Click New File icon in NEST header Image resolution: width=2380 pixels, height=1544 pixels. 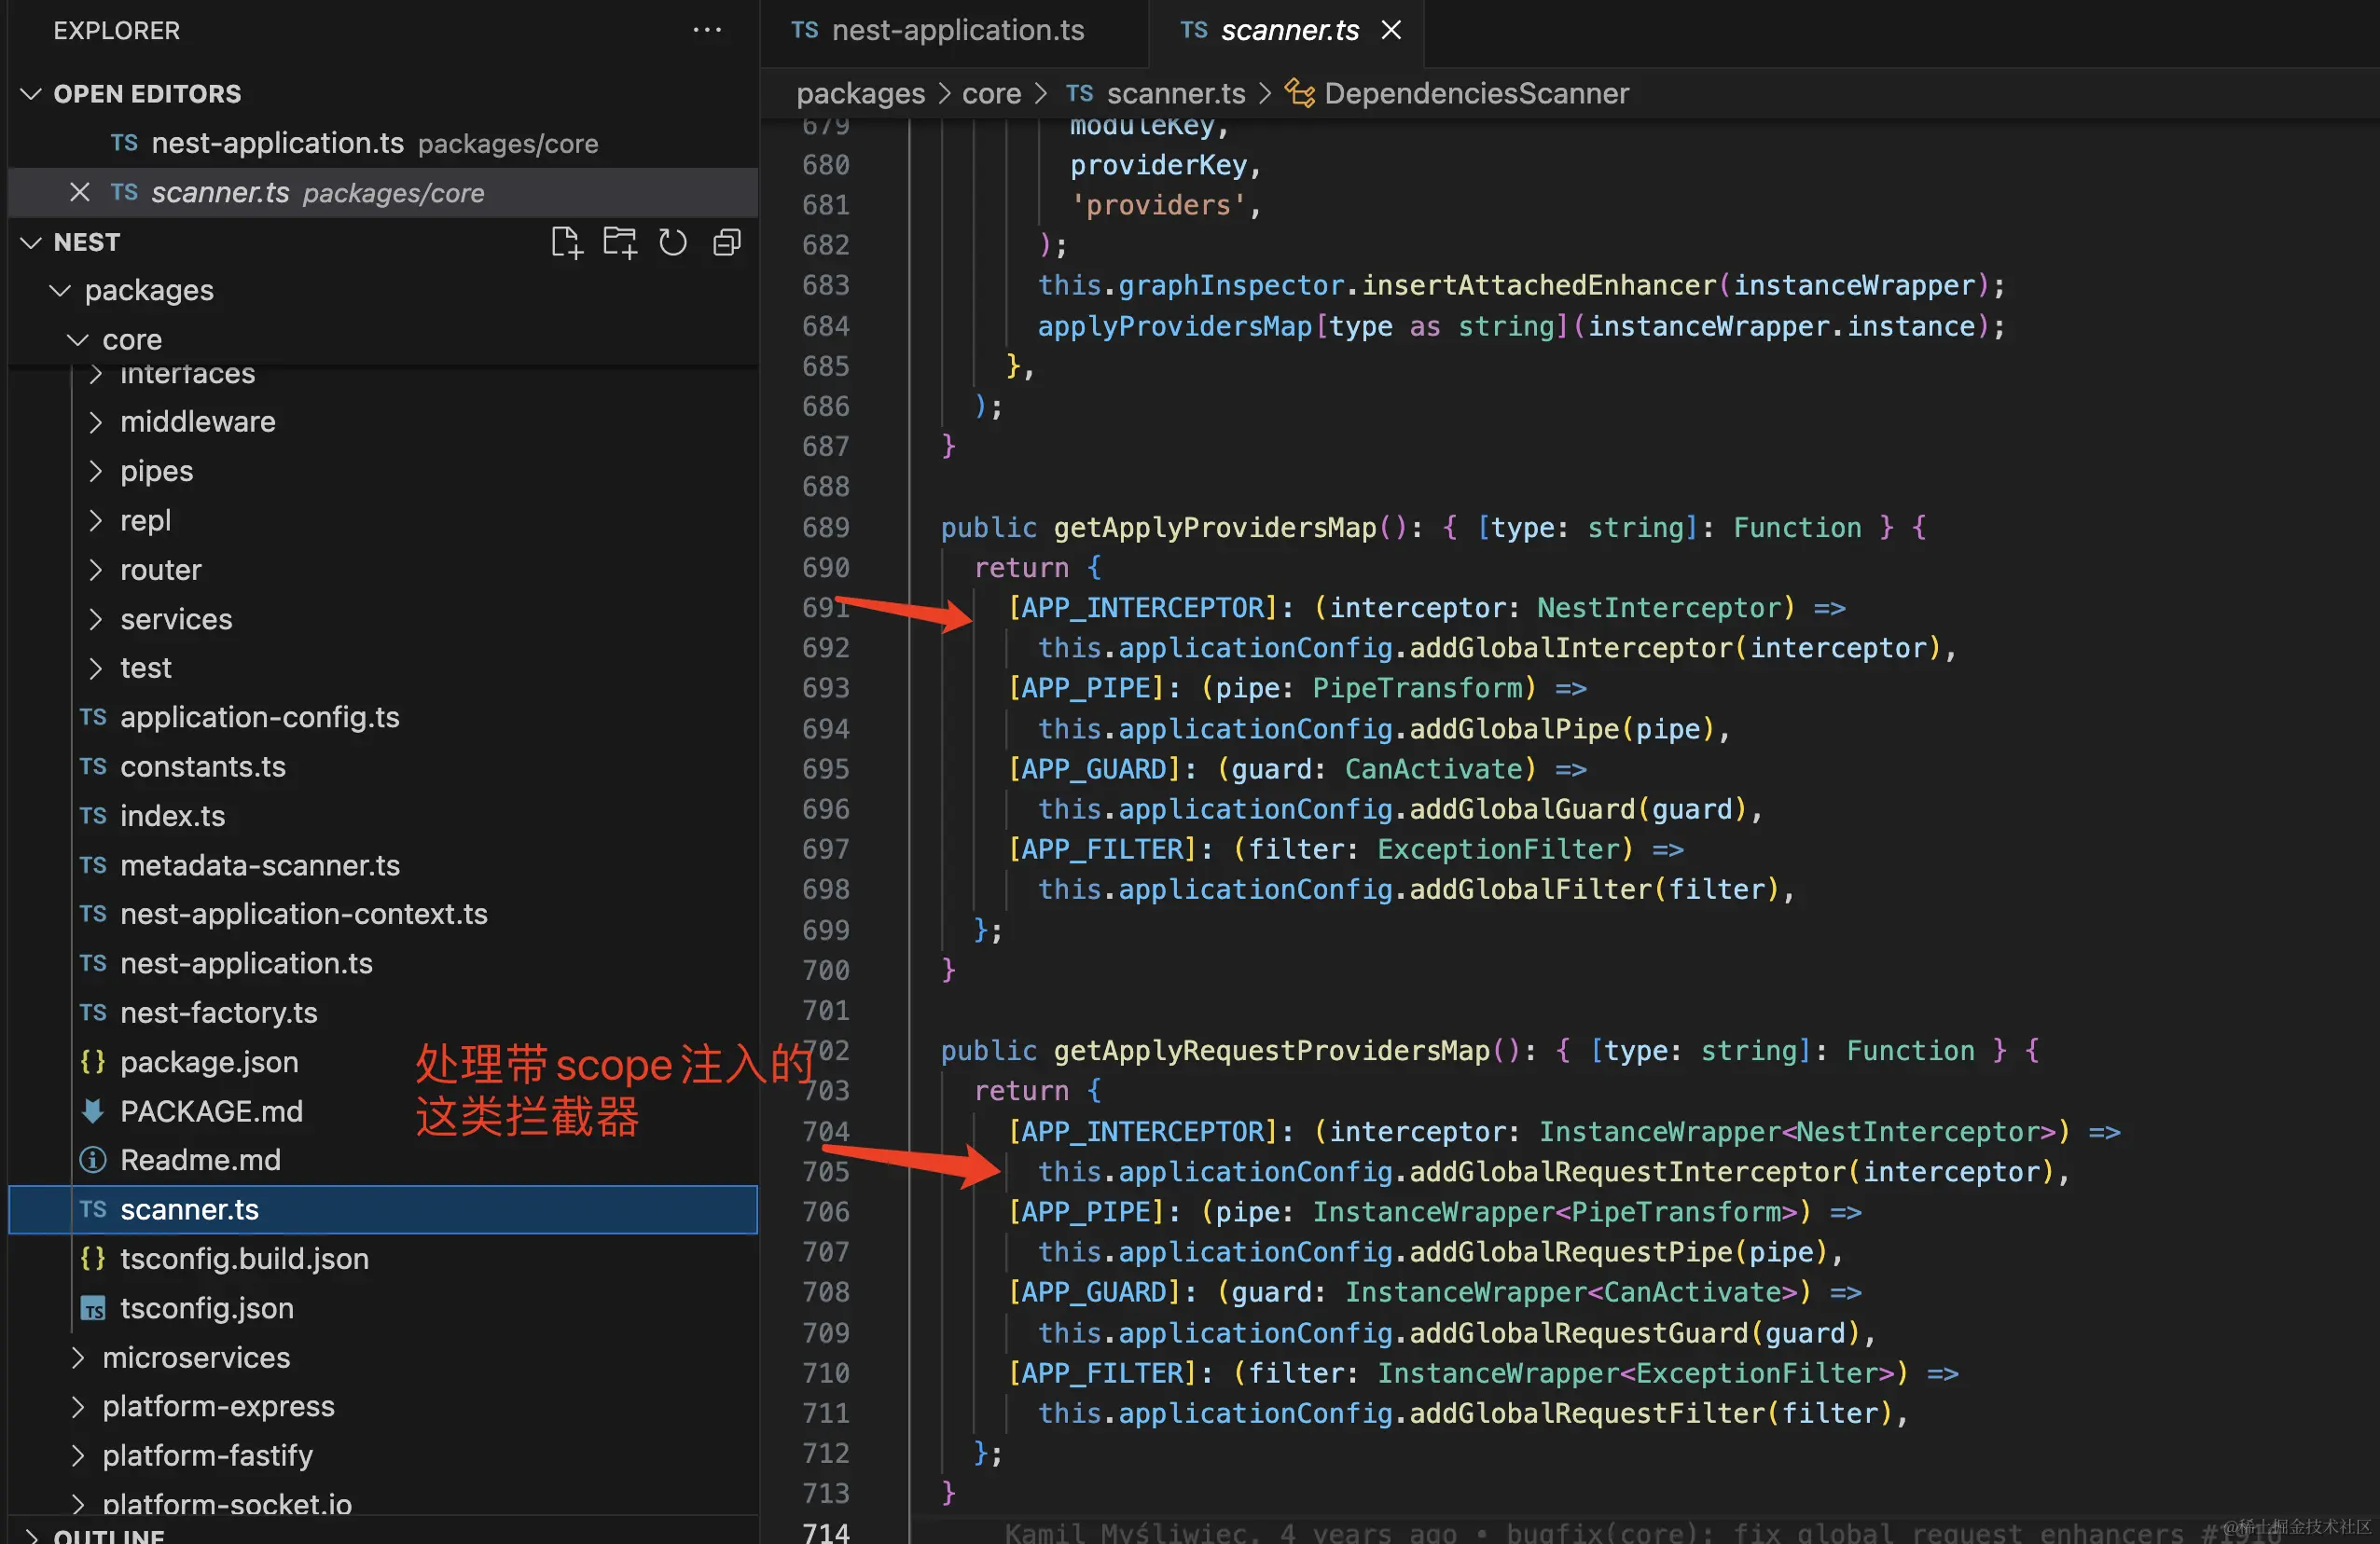pyautogui.click(x=566, y=243)
